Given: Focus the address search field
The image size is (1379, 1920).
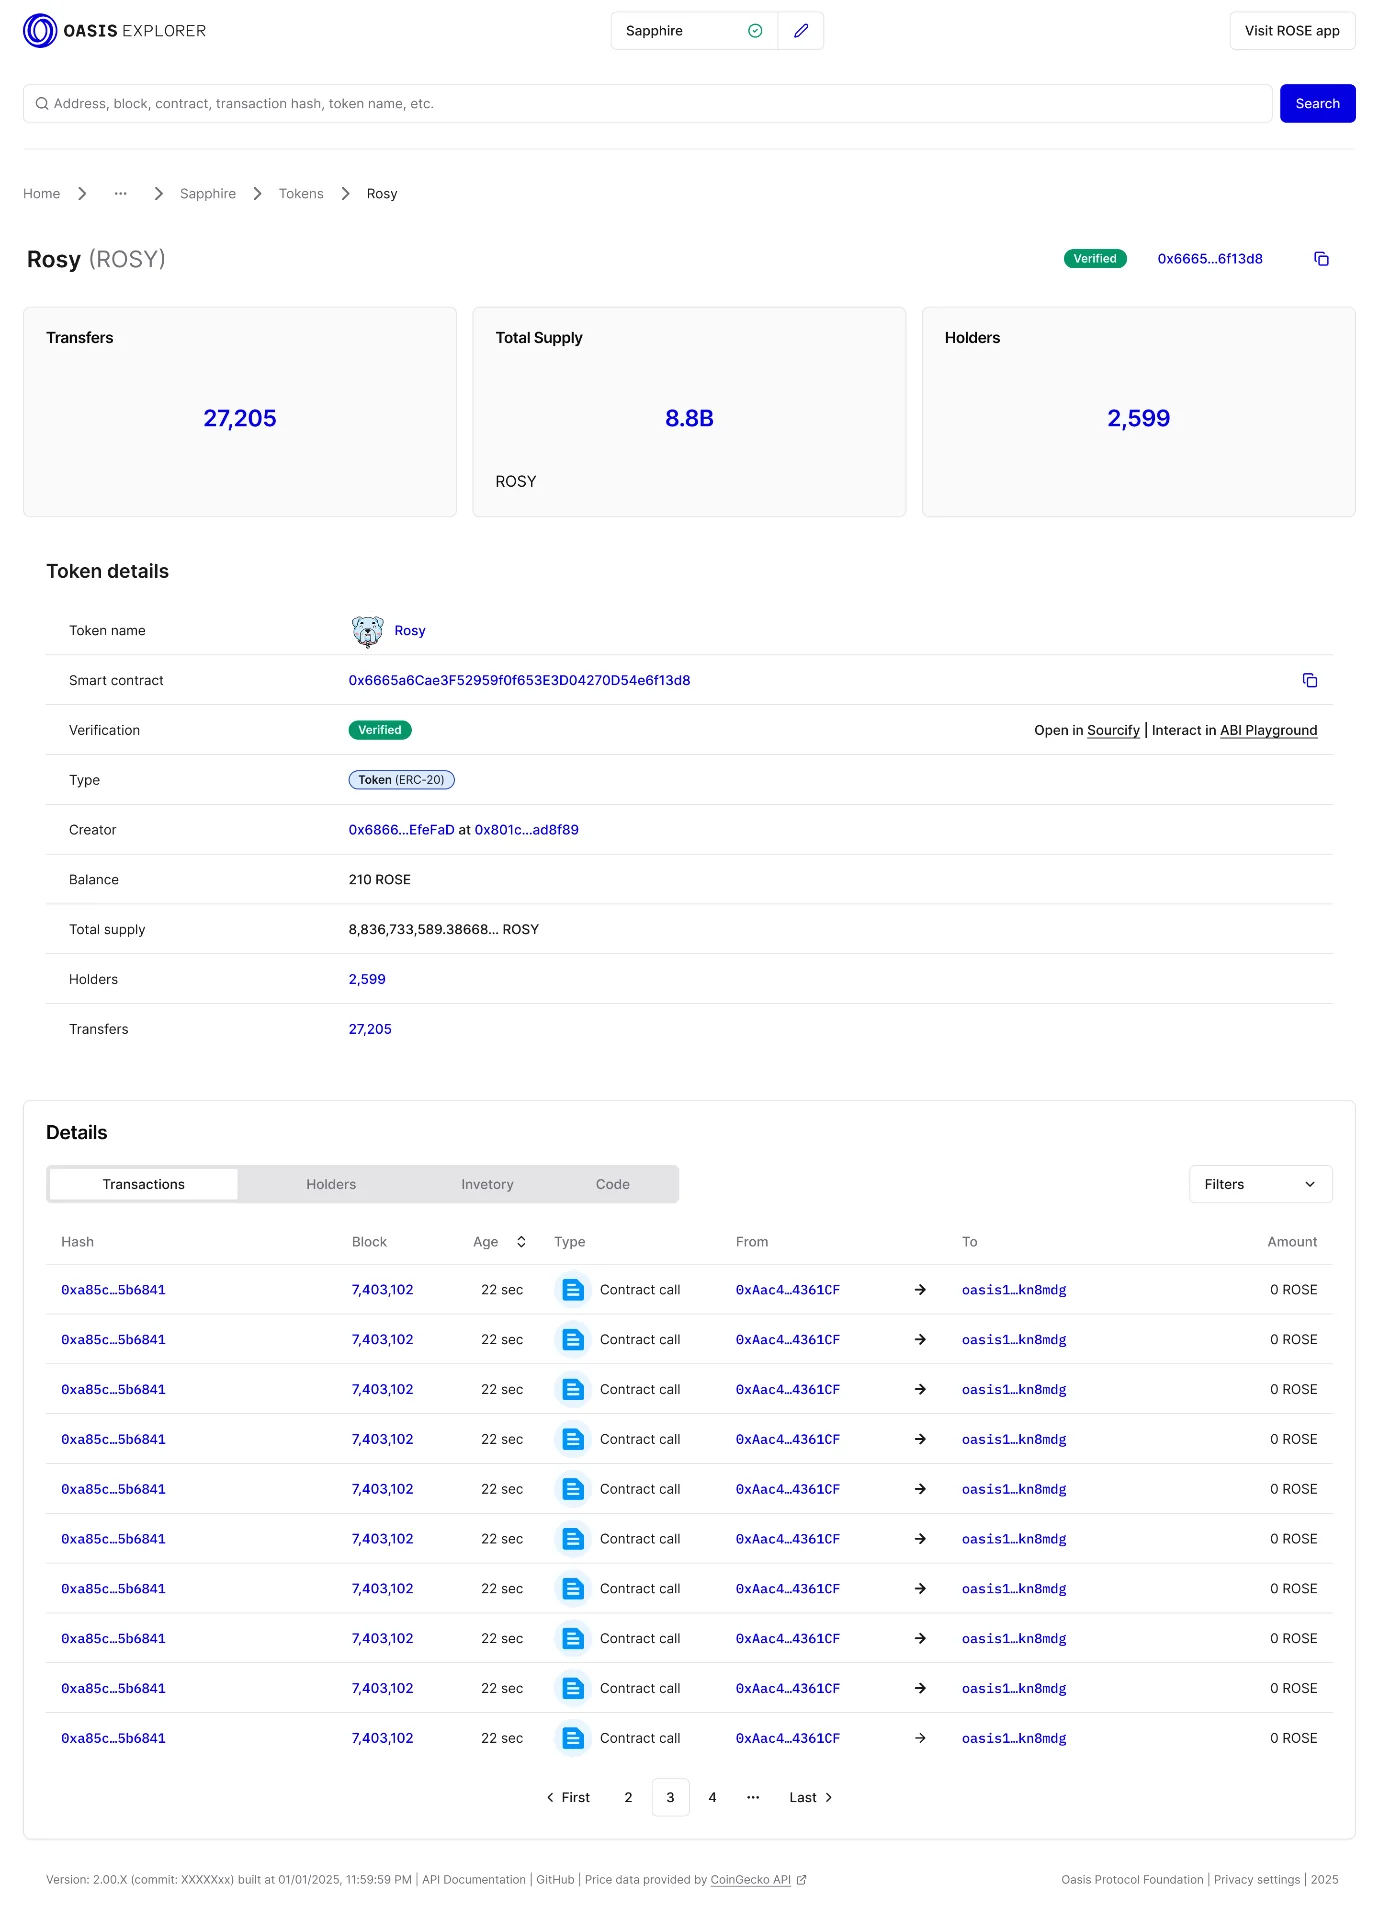Looking at the screenshot, I should click(647, 104).
